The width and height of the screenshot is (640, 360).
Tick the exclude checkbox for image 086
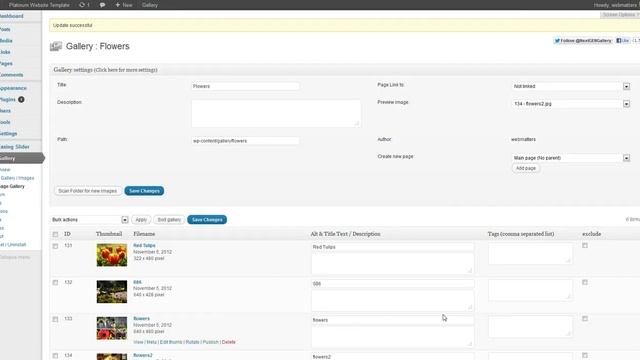[585, 282]
